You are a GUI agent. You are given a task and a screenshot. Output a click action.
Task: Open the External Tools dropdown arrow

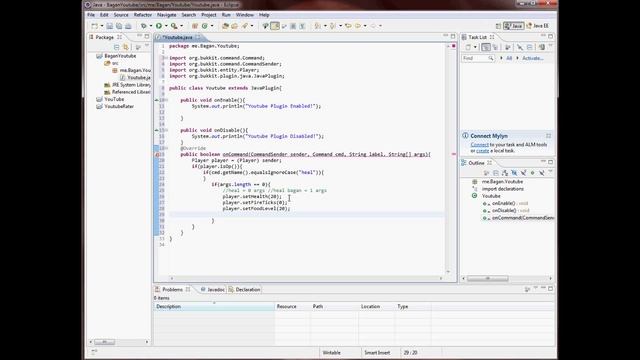[x=182, y=26]
